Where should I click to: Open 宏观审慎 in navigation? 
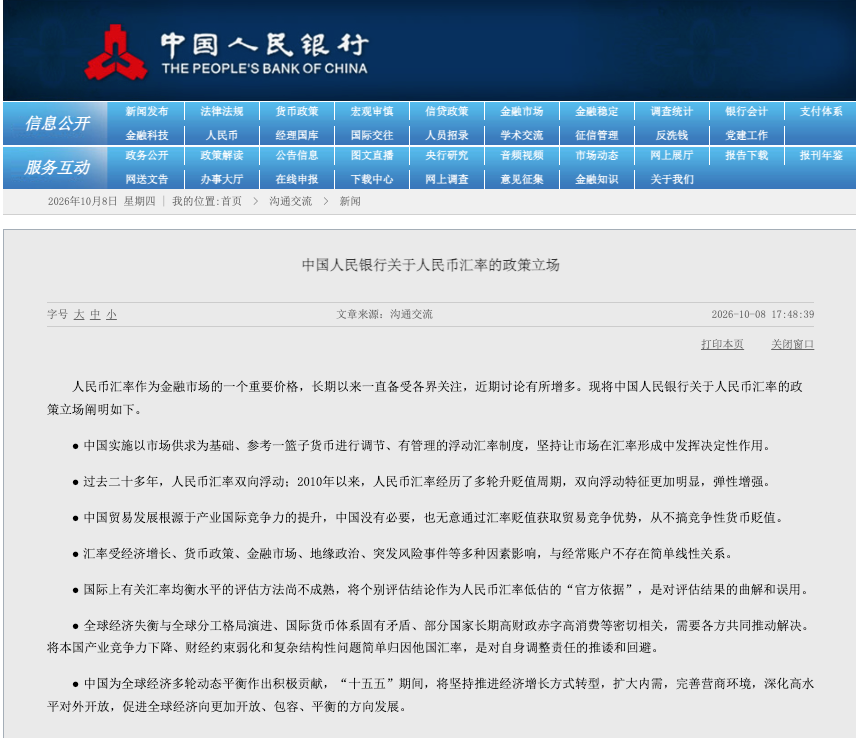click(x=372, y=112)
